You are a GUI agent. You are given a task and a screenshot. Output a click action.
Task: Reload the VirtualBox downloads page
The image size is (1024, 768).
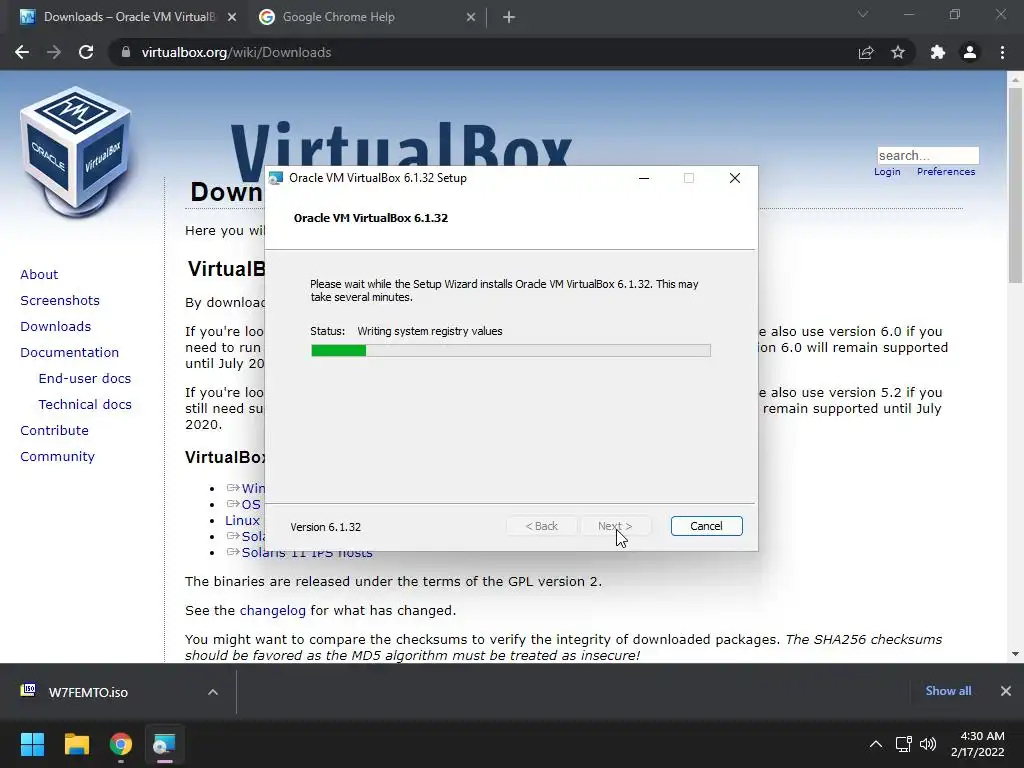[x=86, y=52]
